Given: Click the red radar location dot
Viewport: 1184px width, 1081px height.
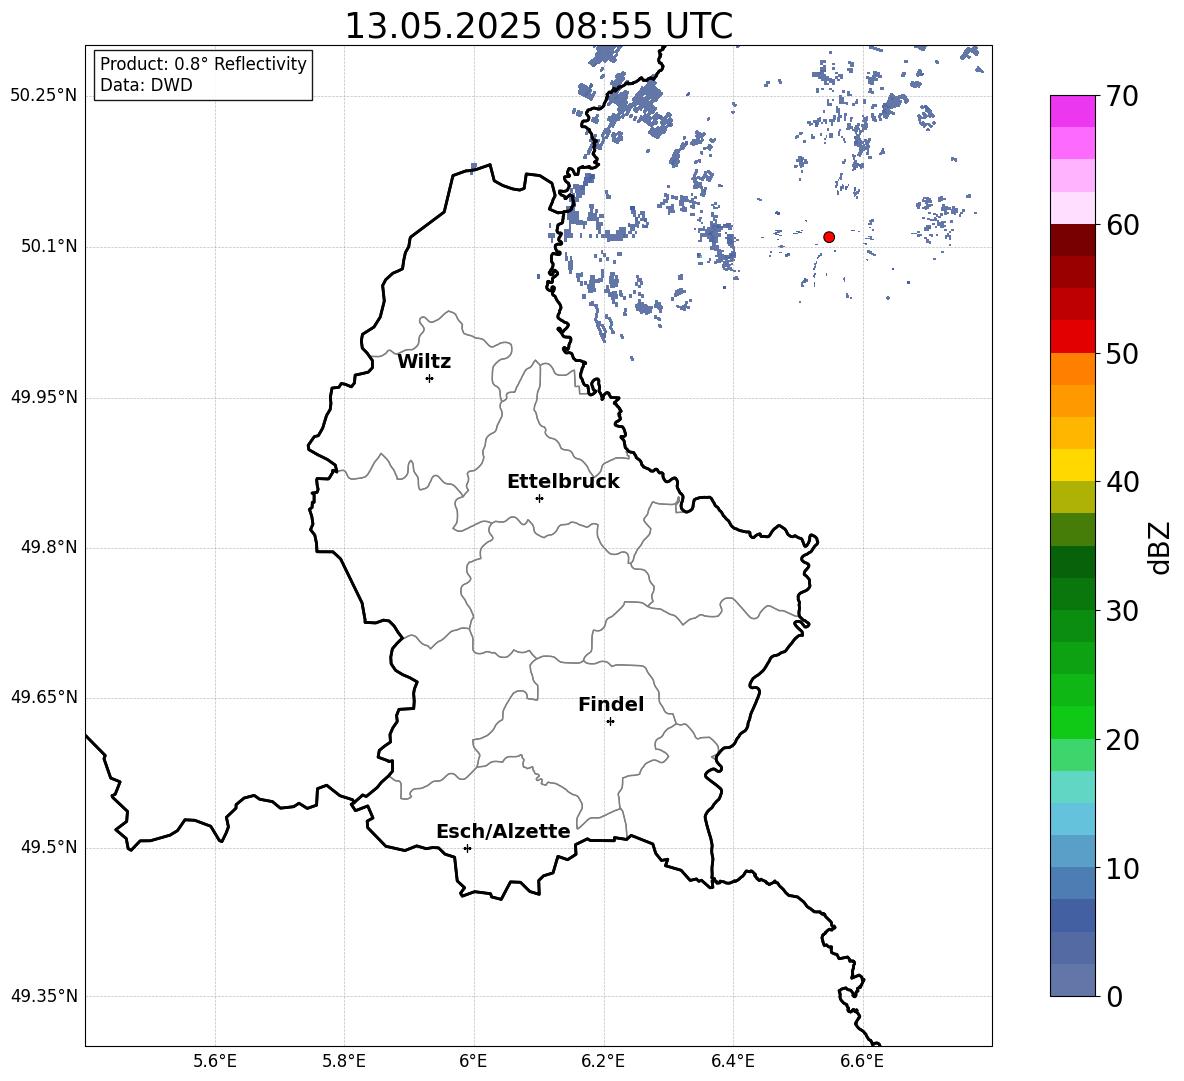Looking at the screenshot, I should 829,237.
